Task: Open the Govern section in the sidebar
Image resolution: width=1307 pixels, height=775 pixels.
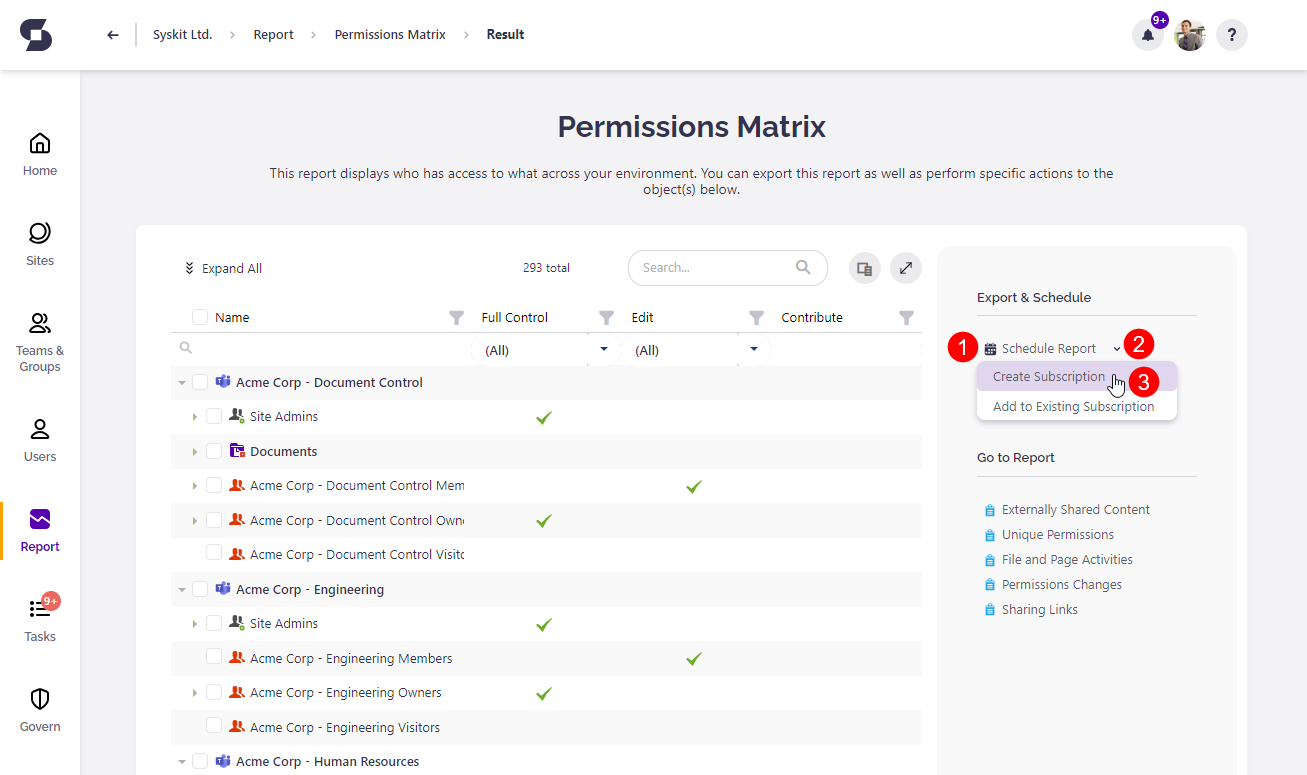Action: pos(39,708)
